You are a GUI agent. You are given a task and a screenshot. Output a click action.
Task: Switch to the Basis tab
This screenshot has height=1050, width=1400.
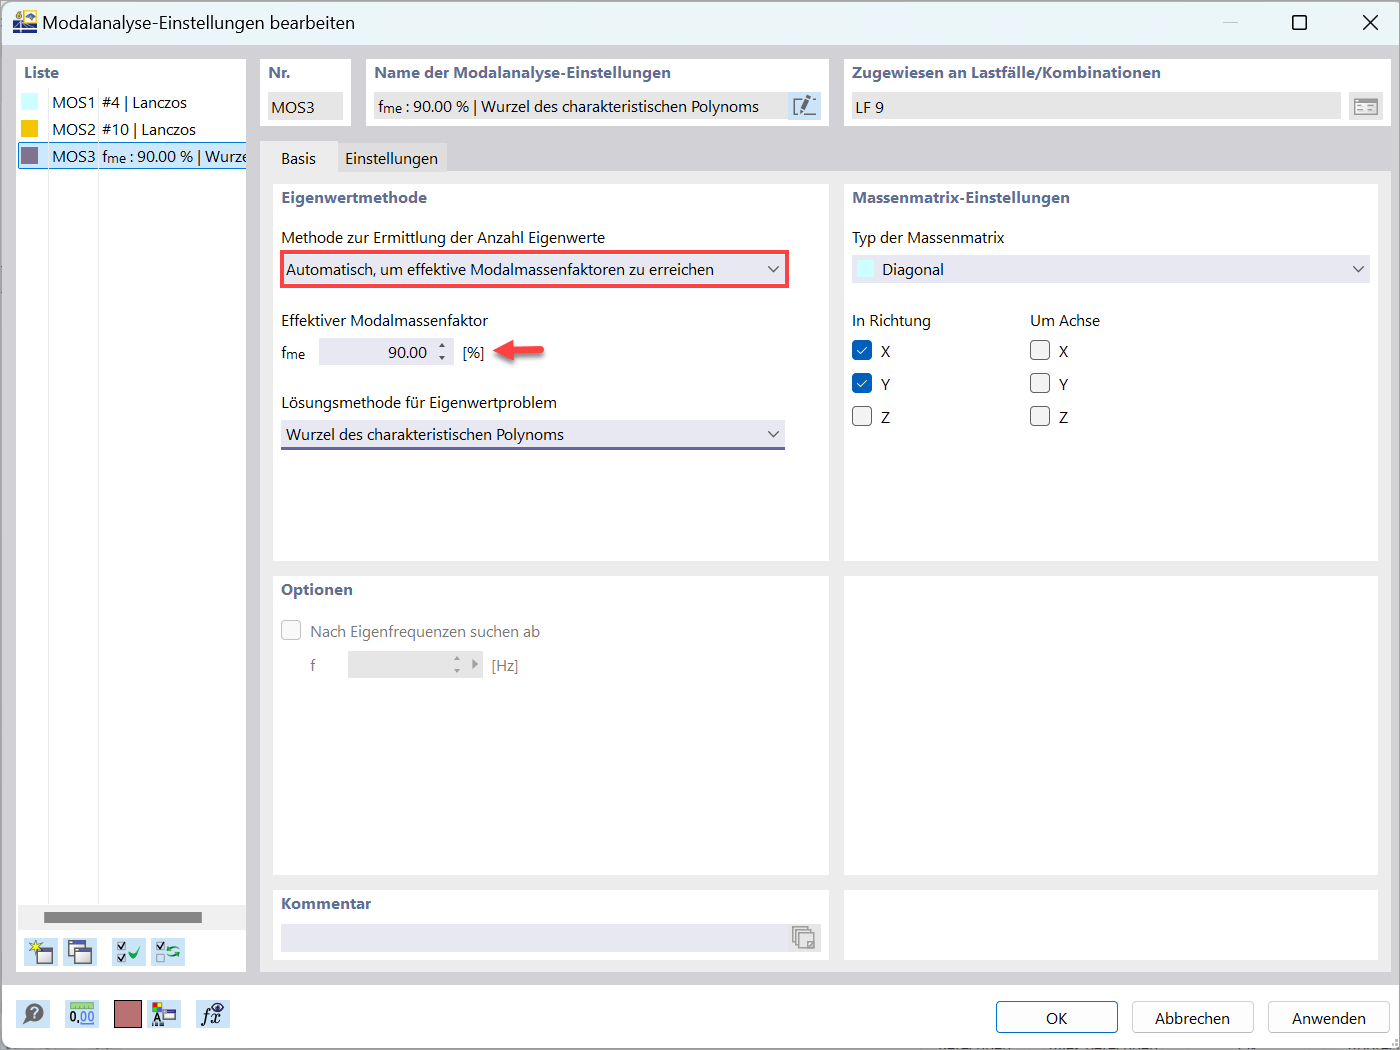pos(298,158)
